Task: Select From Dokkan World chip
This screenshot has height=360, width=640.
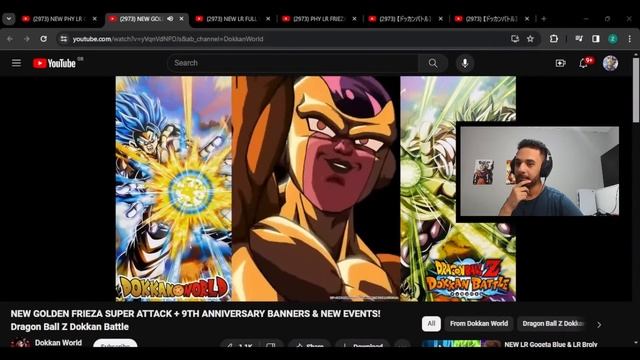Action: click(x=479, y=324)
